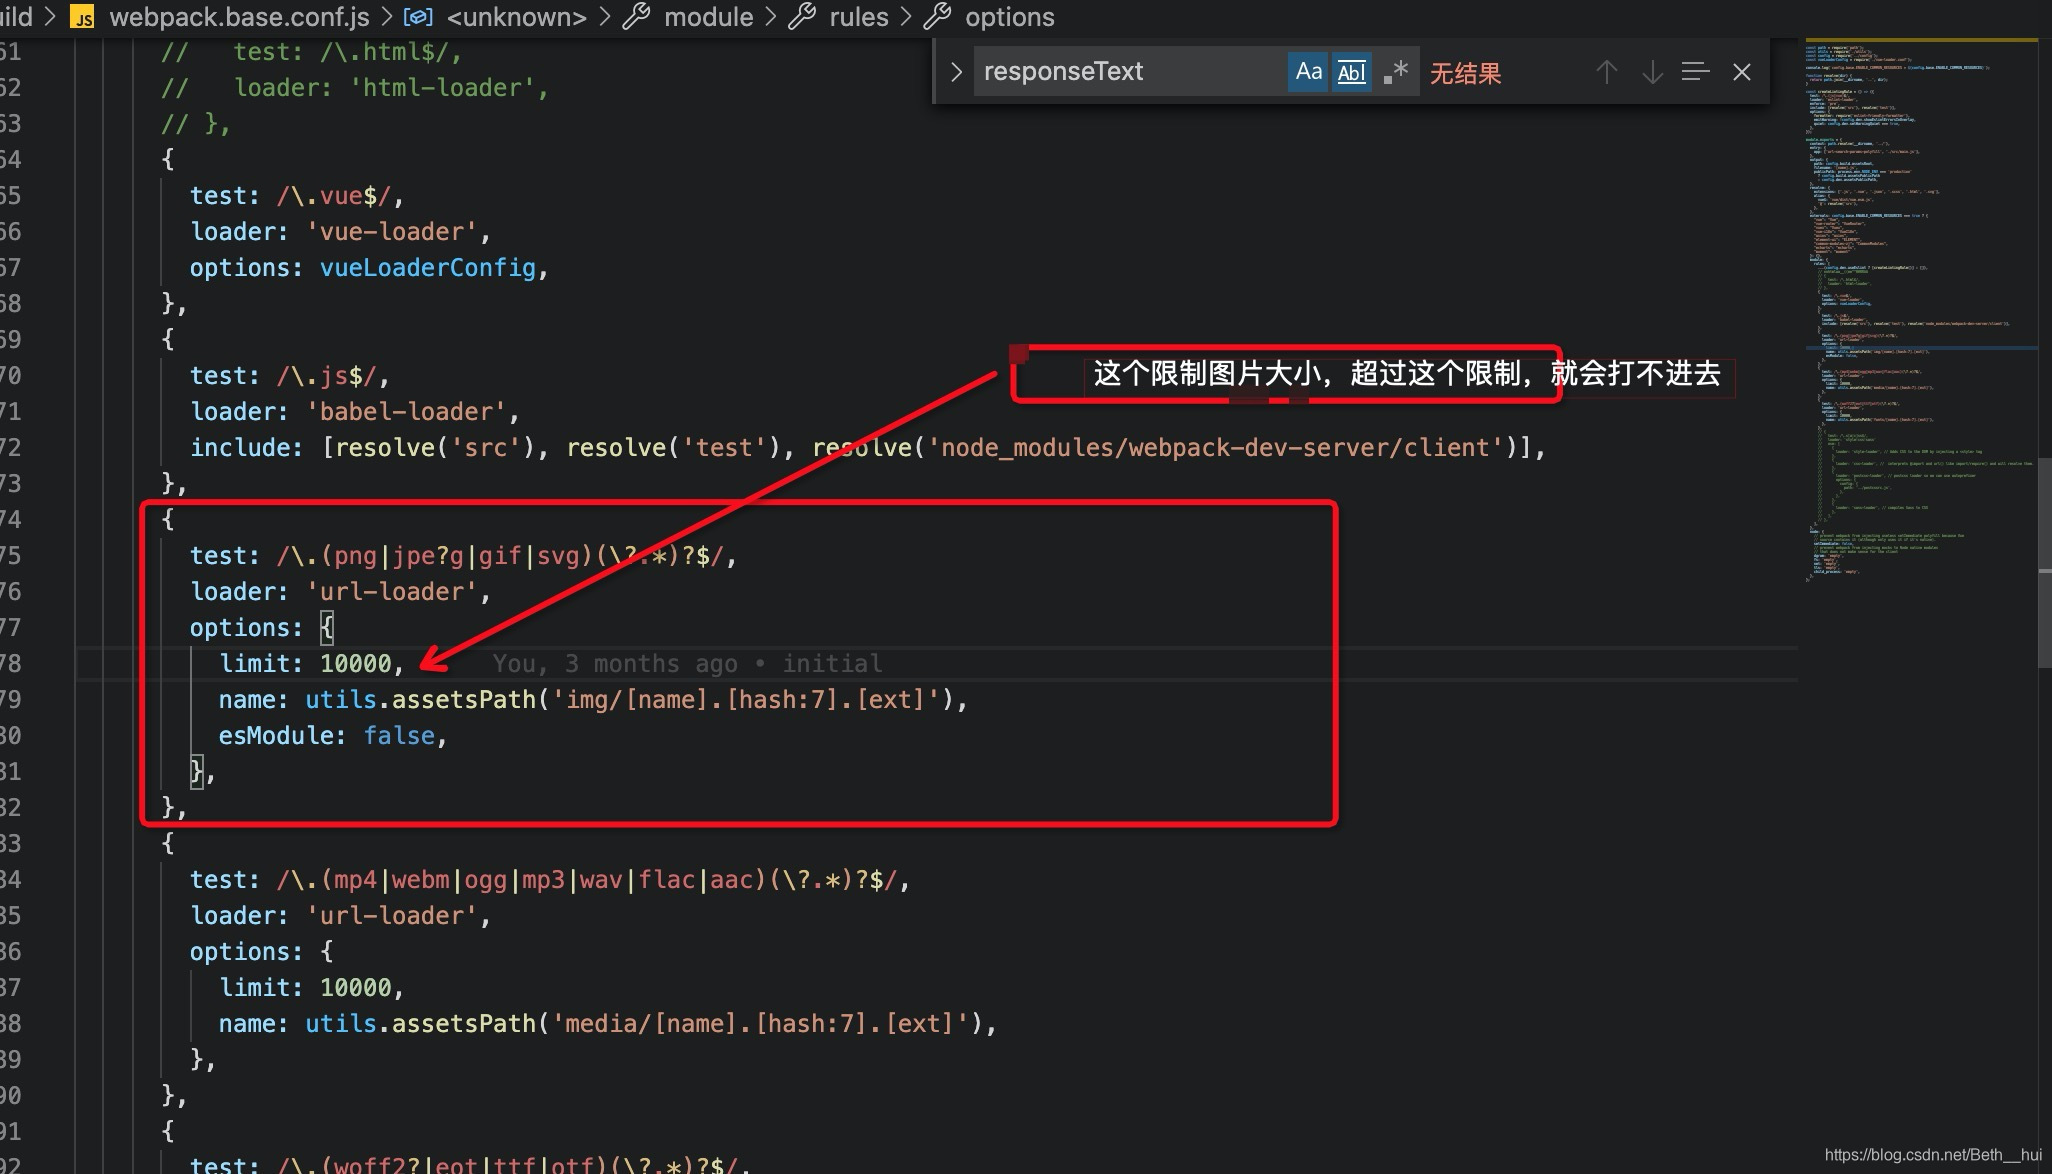This screenshot has width=2052, height=1174.
Task: Toggle Find in Selection icon
Action: 1696,72
